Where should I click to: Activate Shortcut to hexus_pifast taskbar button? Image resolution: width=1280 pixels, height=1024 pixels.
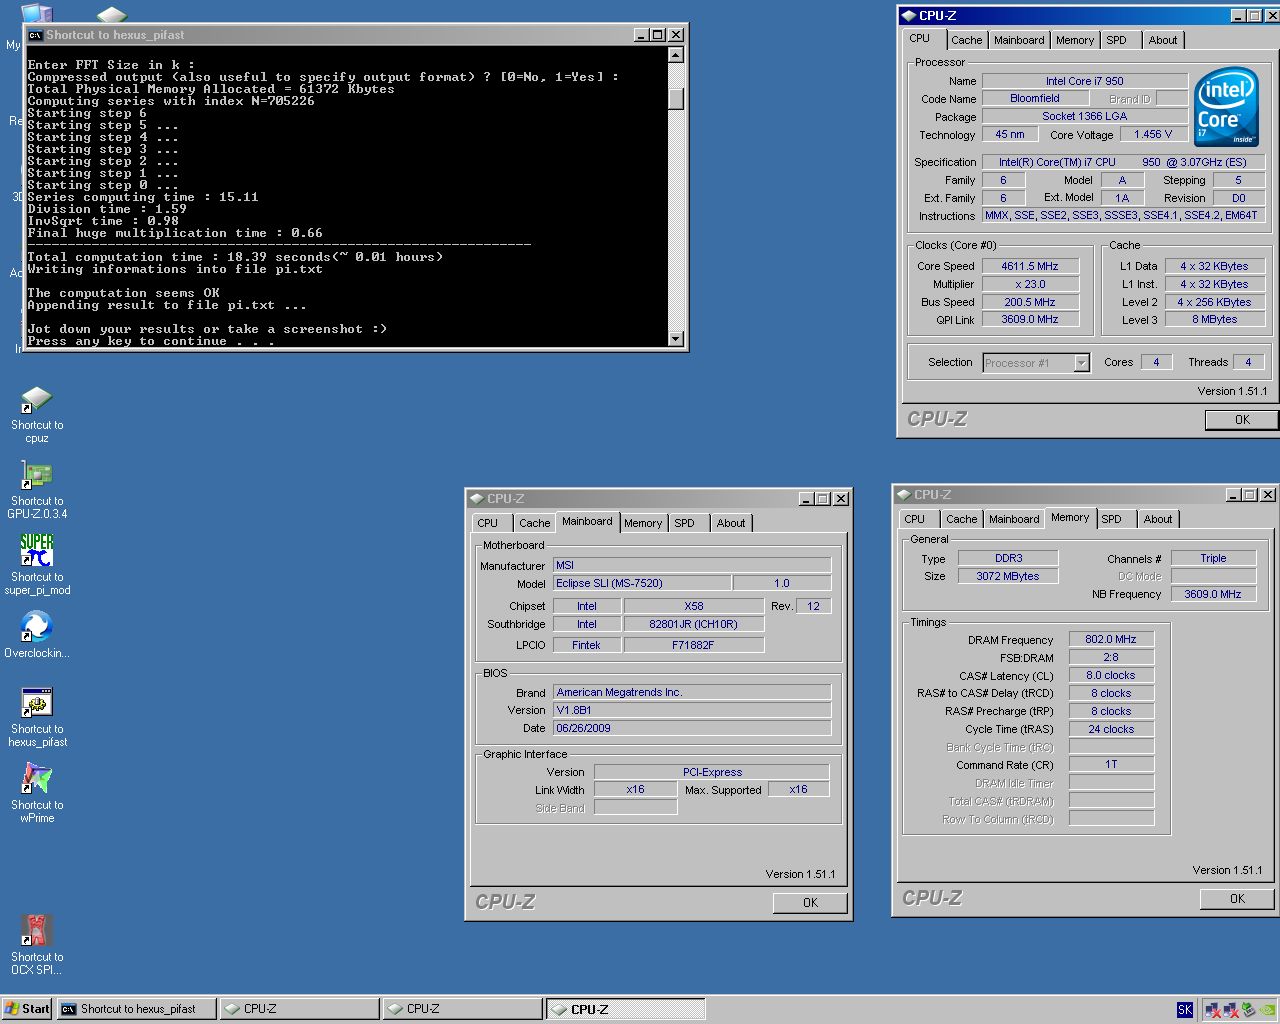point(137,1009)
